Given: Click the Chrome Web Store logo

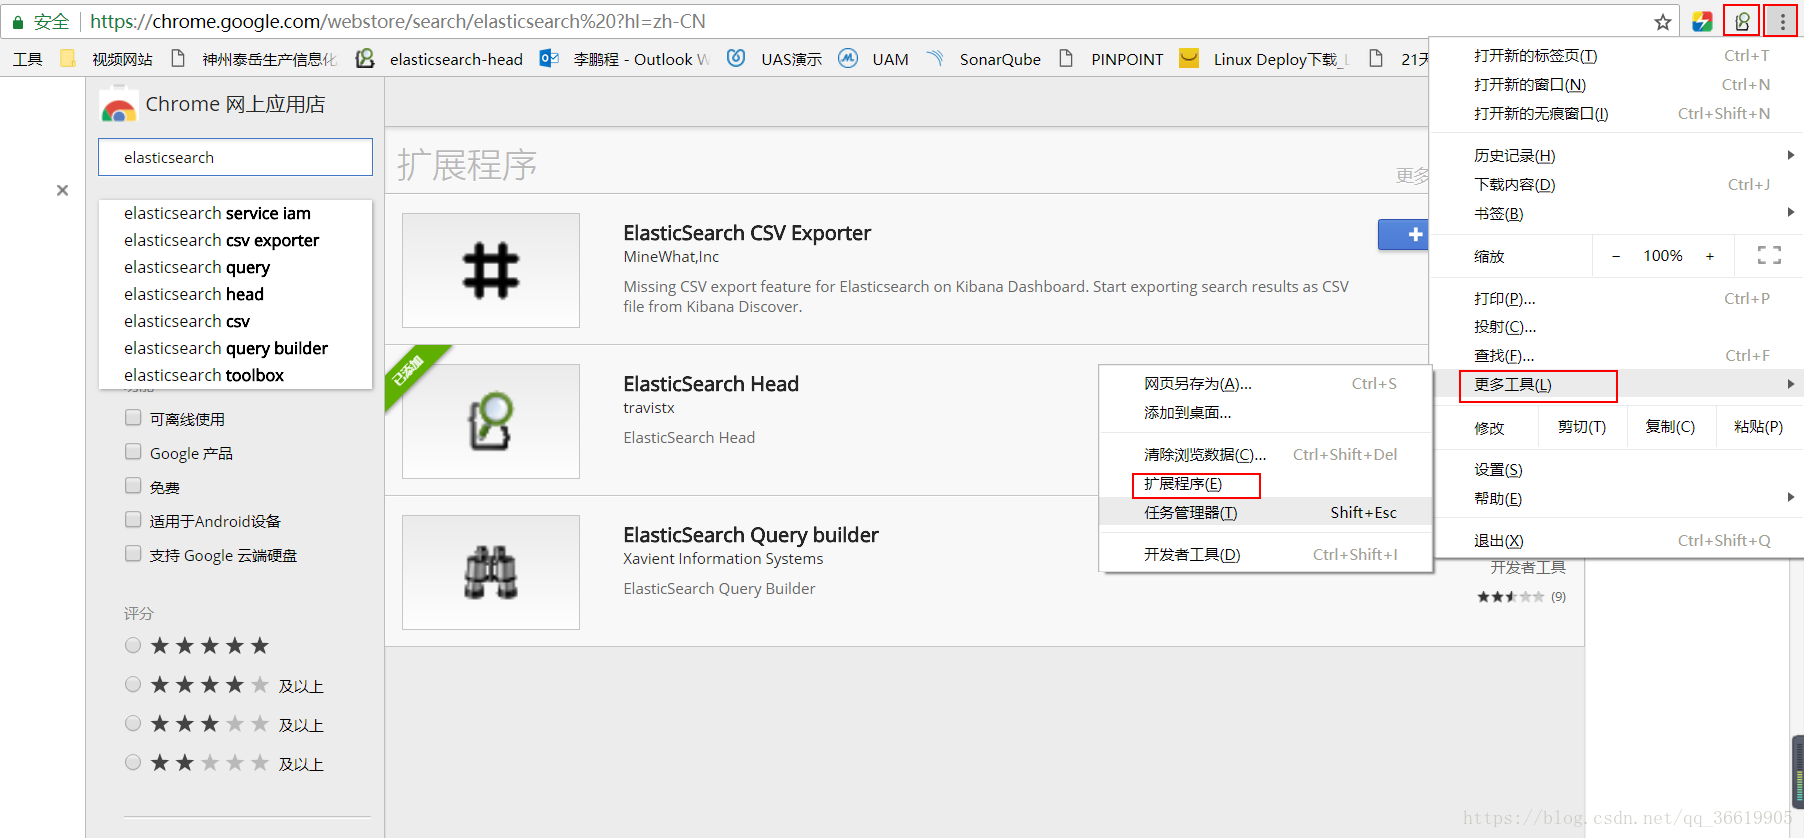Looking at the screenshot, I should tap(119, 105).
